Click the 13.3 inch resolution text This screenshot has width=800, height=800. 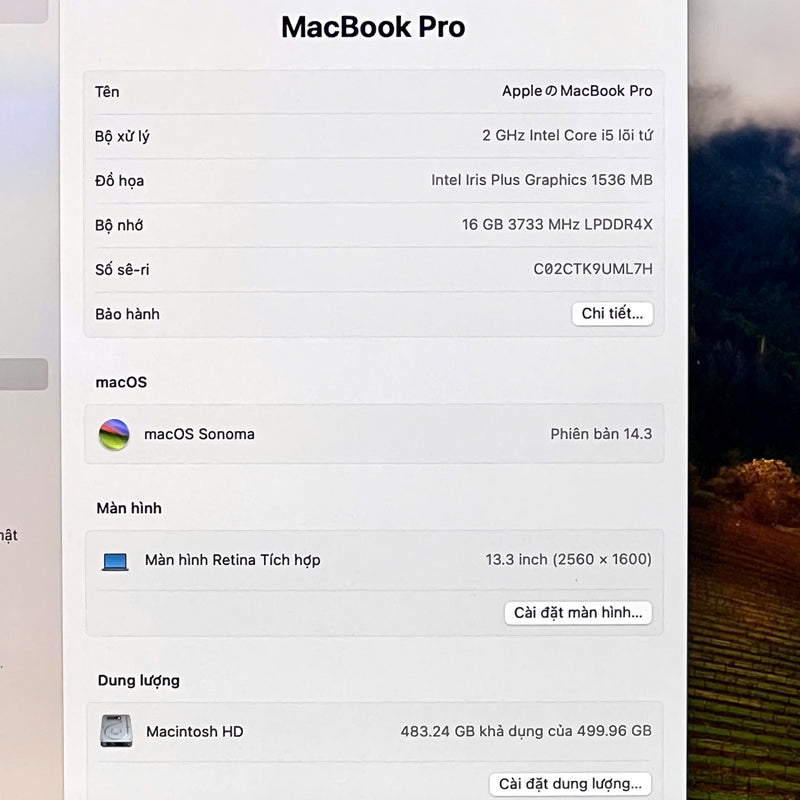point(568,560)
